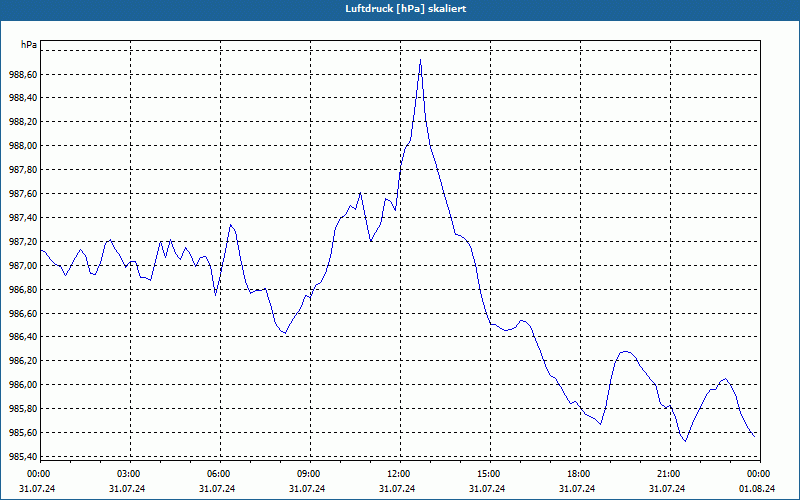Screen dimensions: 800x500
Task: Click the pressure curve's lowest dip after 21:00
Action: point(685,441)
